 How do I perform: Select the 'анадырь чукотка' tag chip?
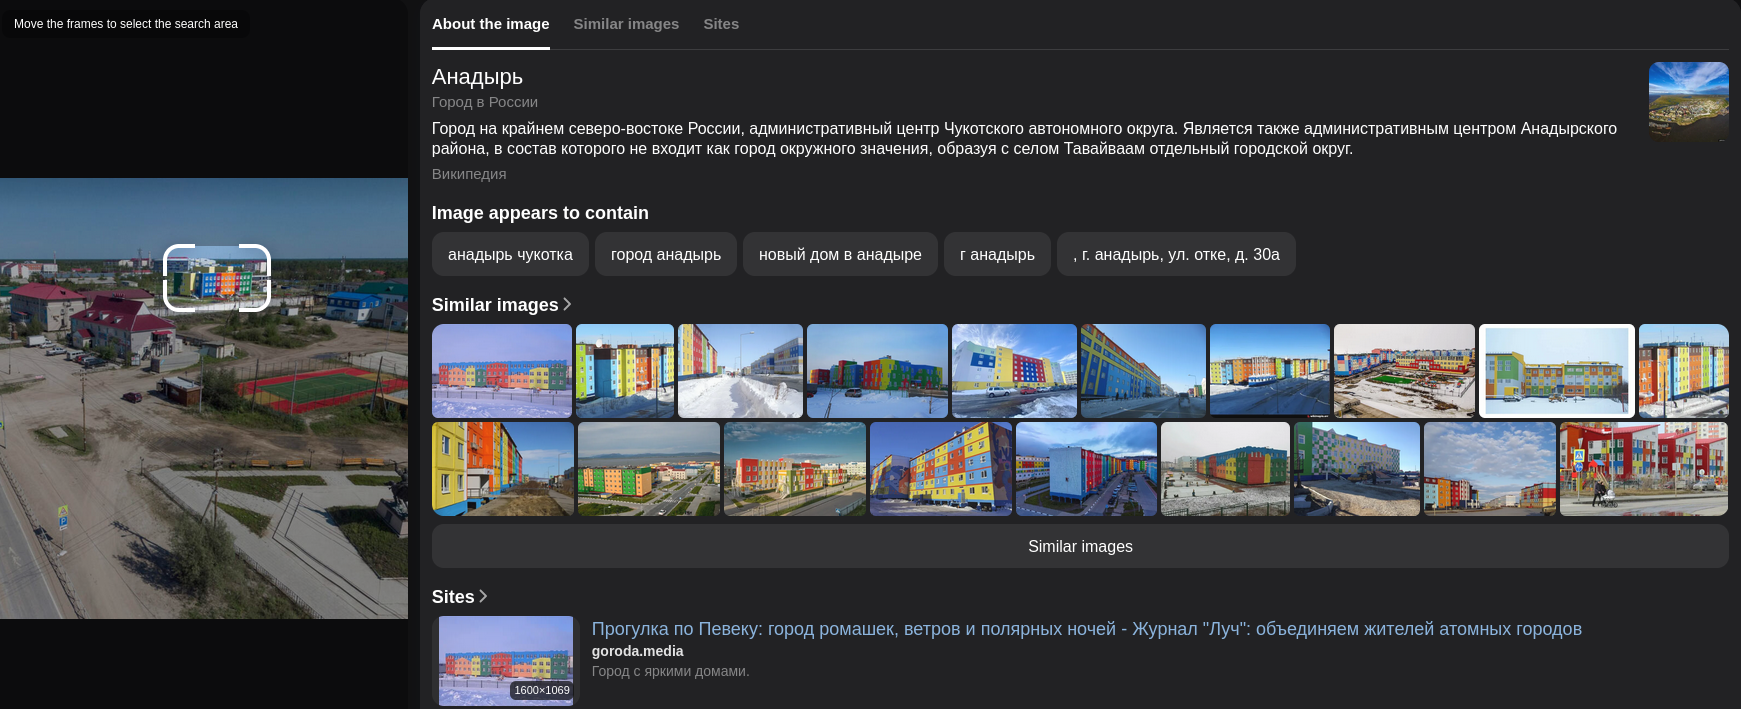(510, 254)
